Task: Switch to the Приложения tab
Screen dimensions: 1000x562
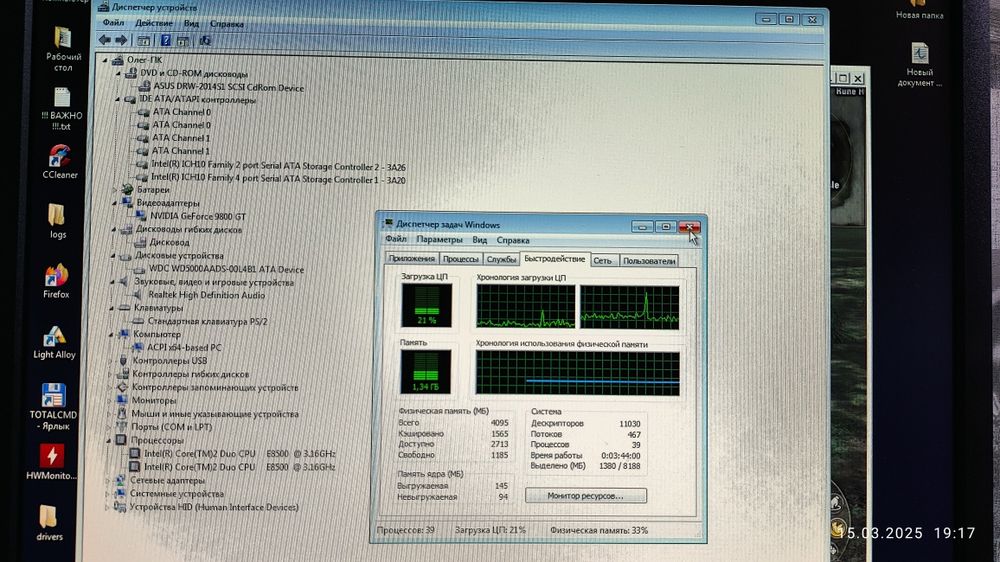Action: click(412, 258)
